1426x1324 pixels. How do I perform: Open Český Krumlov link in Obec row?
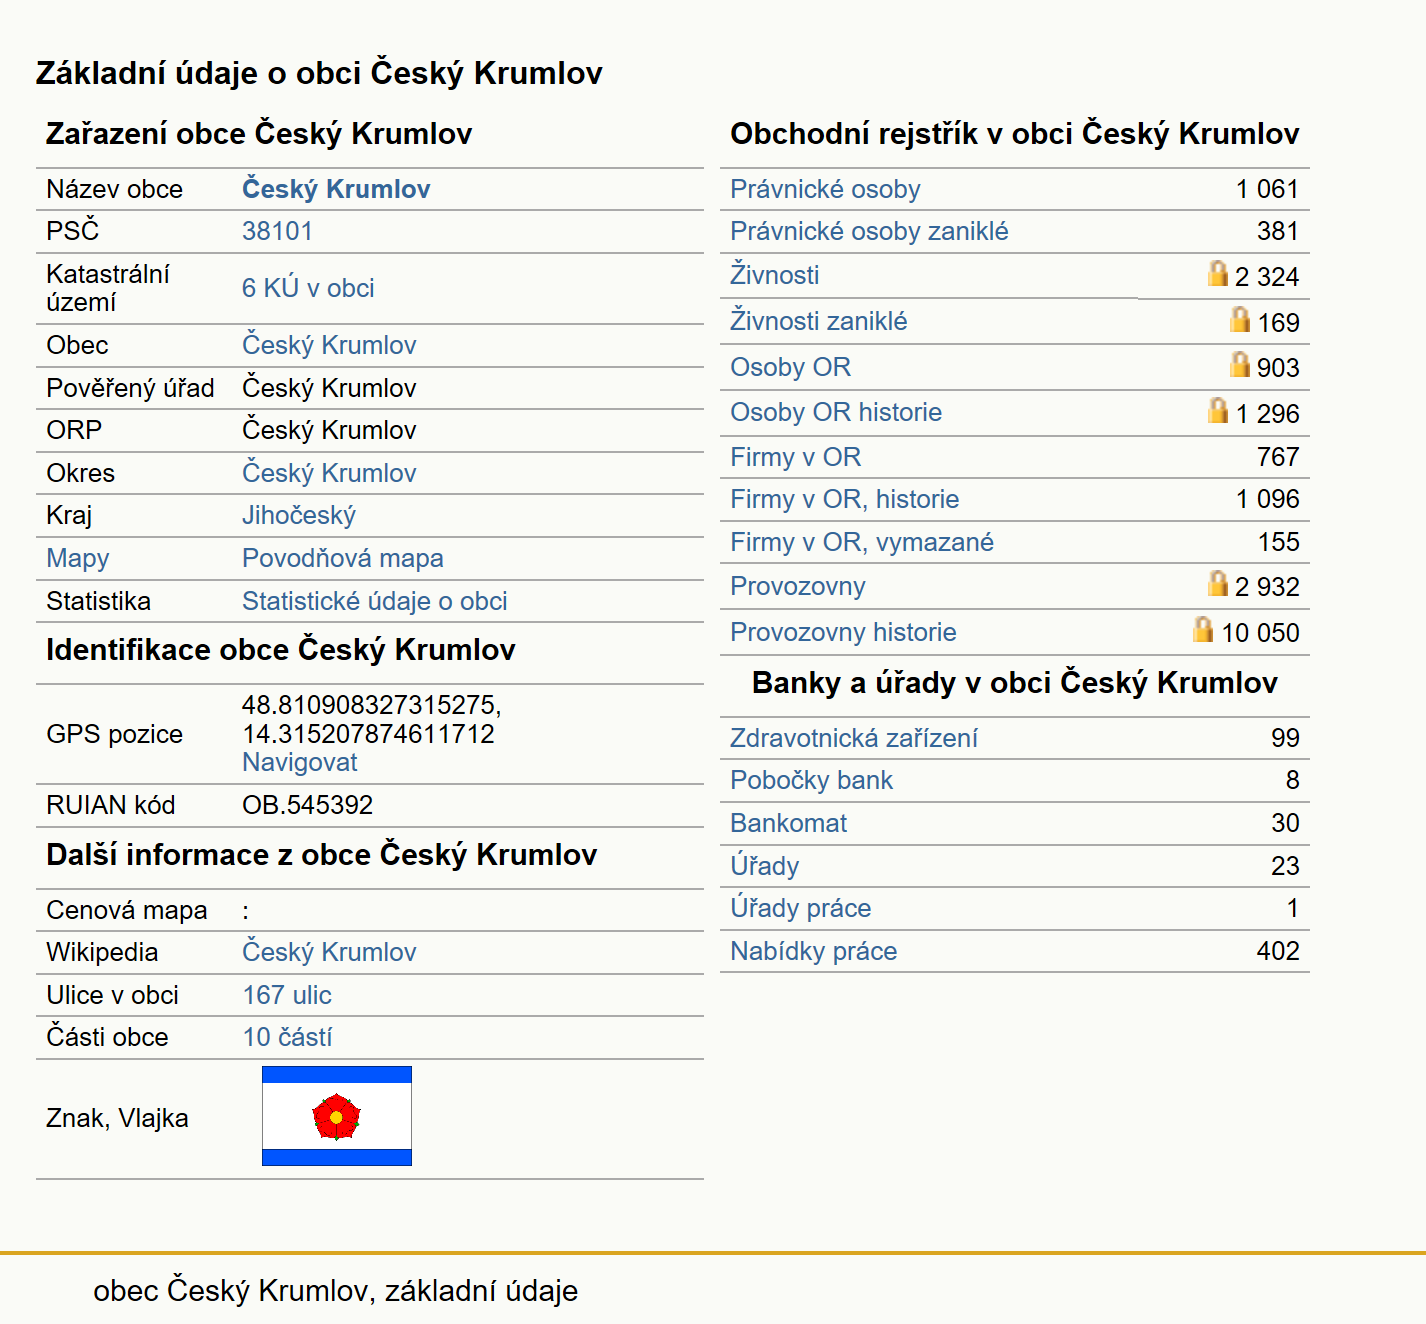click(x=329, y=345)
